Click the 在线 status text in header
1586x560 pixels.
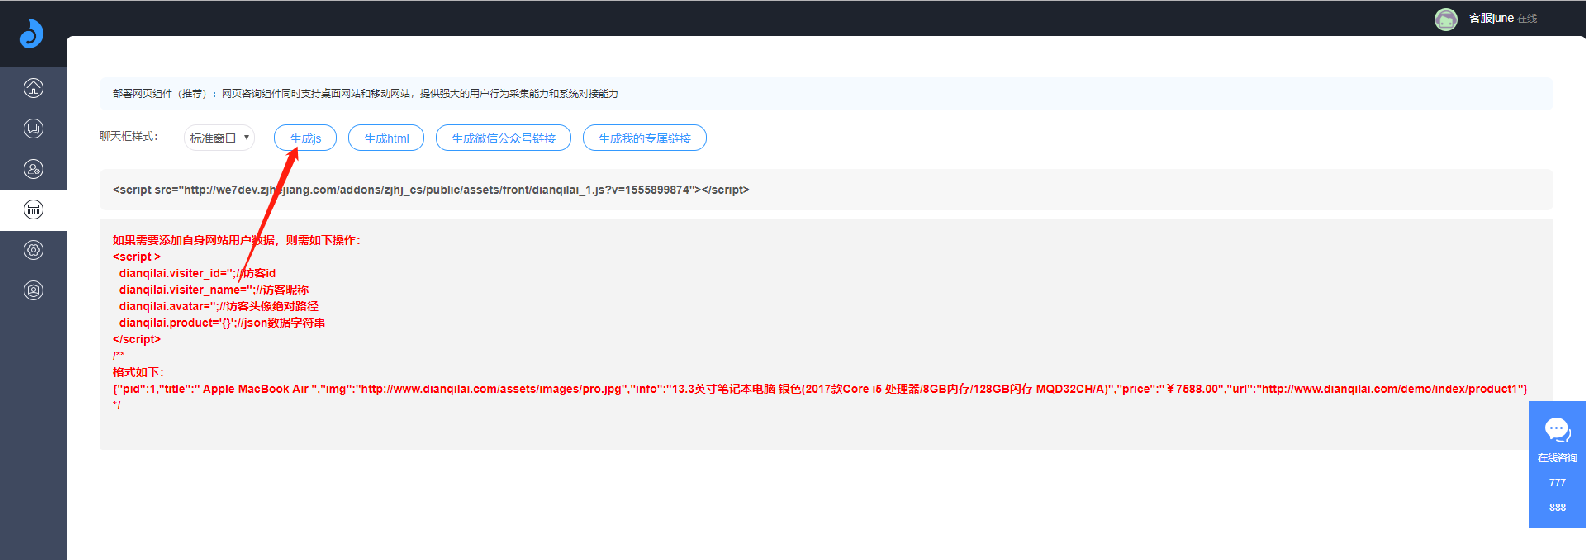click(1527, 19)
